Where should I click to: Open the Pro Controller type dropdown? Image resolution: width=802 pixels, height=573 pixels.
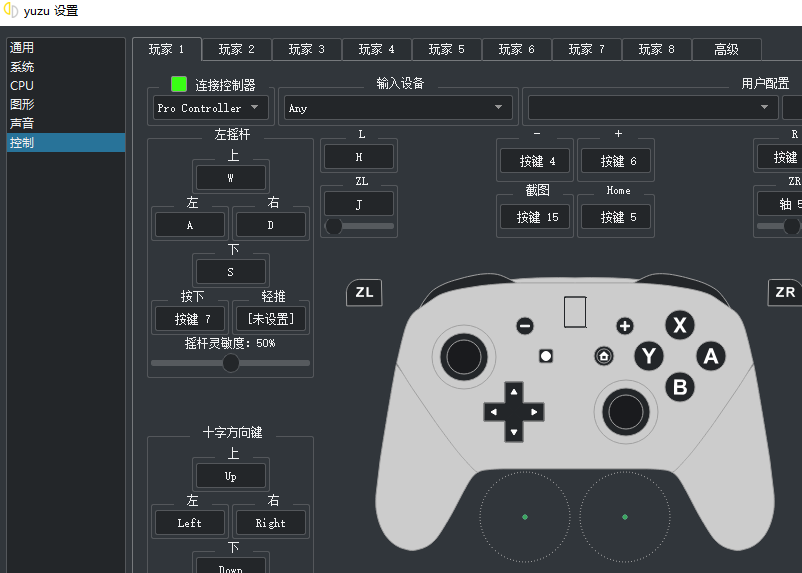(211, 108)
